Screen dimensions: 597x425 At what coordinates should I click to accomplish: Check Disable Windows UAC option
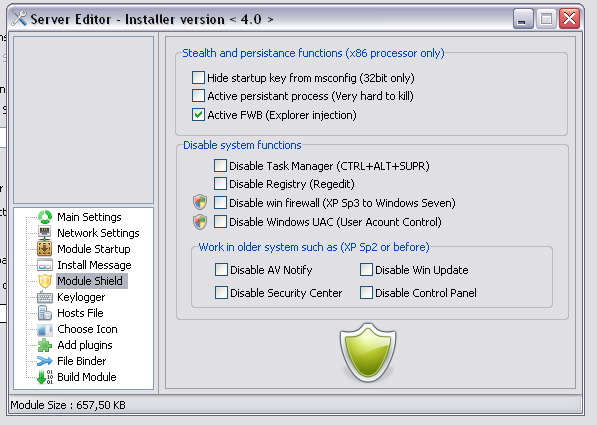(x=220, y=222)
